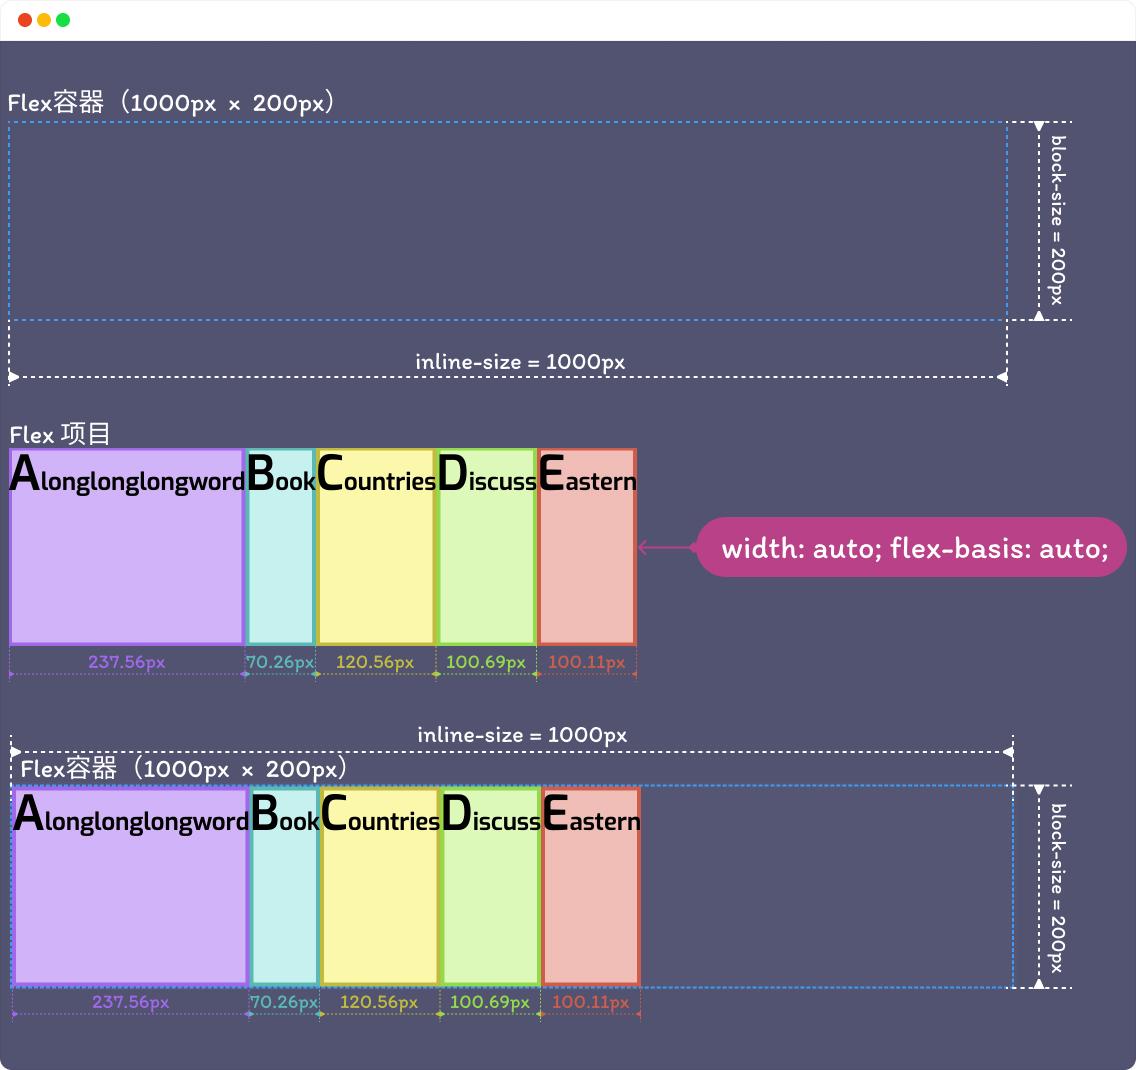This screenshot has height=1070, width=1136.
Task: Select yellow Countries item inside bottom Flex container
Action: point(380,900)
